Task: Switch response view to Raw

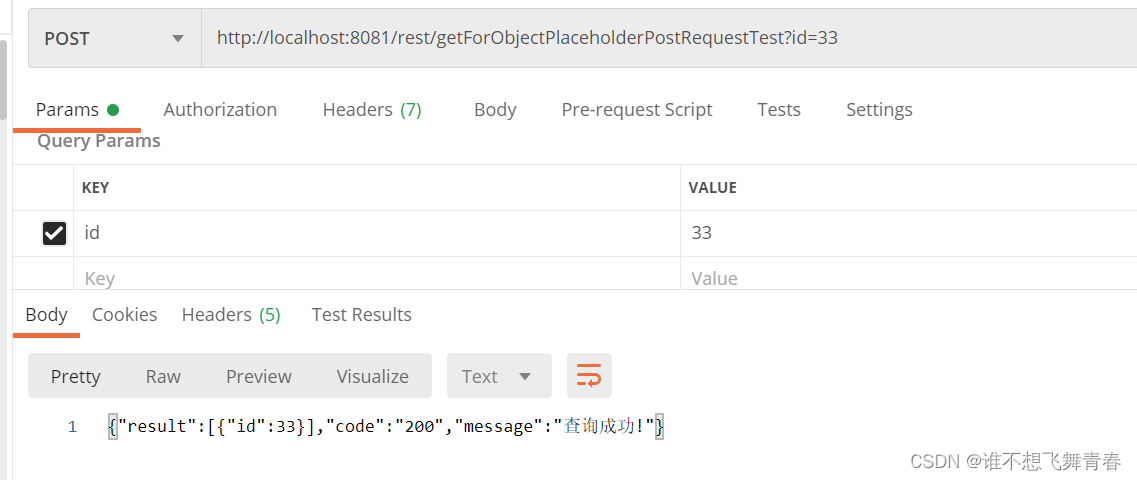Action: [163, 376]
